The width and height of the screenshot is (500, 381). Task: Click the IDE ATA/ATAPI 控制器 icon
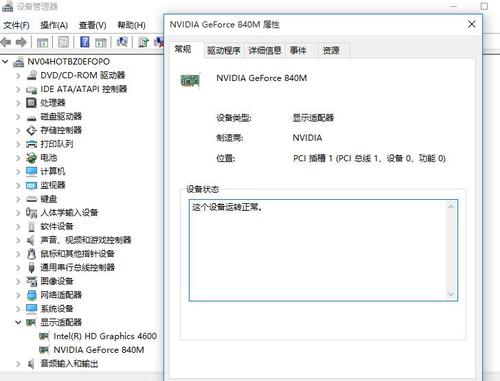(32, 89)
